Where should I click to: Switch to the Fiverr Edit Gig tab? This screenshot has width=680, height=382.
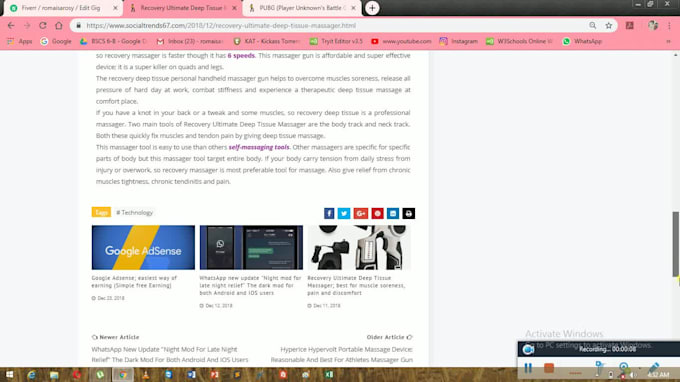(61, 8)
